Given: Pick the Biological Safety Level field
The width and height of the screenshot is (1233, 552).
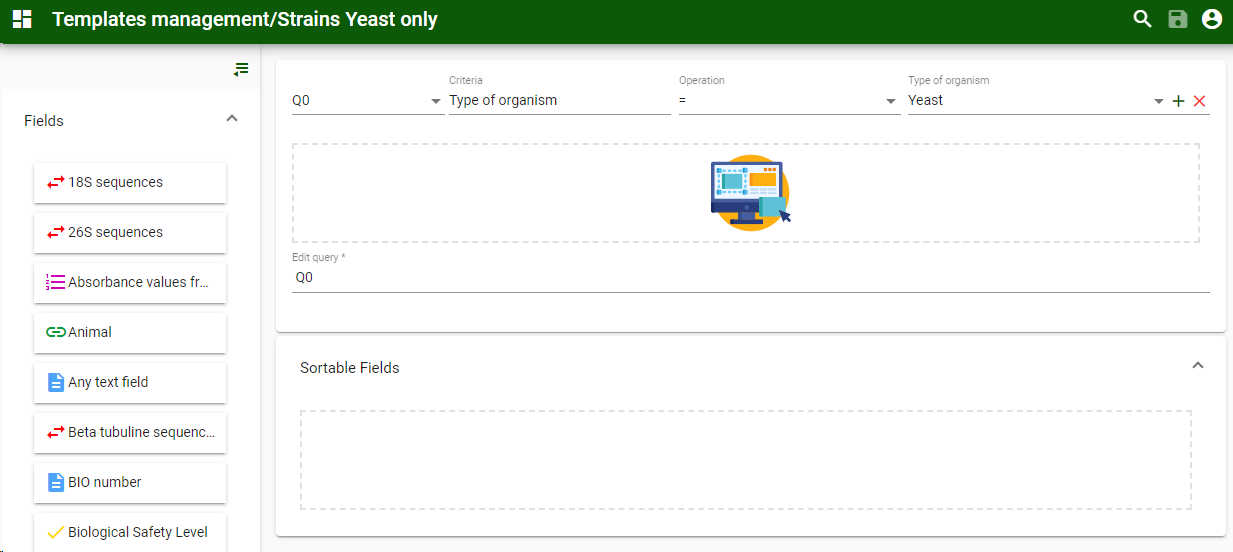Looking at the screenshot, I should [130, 532].
